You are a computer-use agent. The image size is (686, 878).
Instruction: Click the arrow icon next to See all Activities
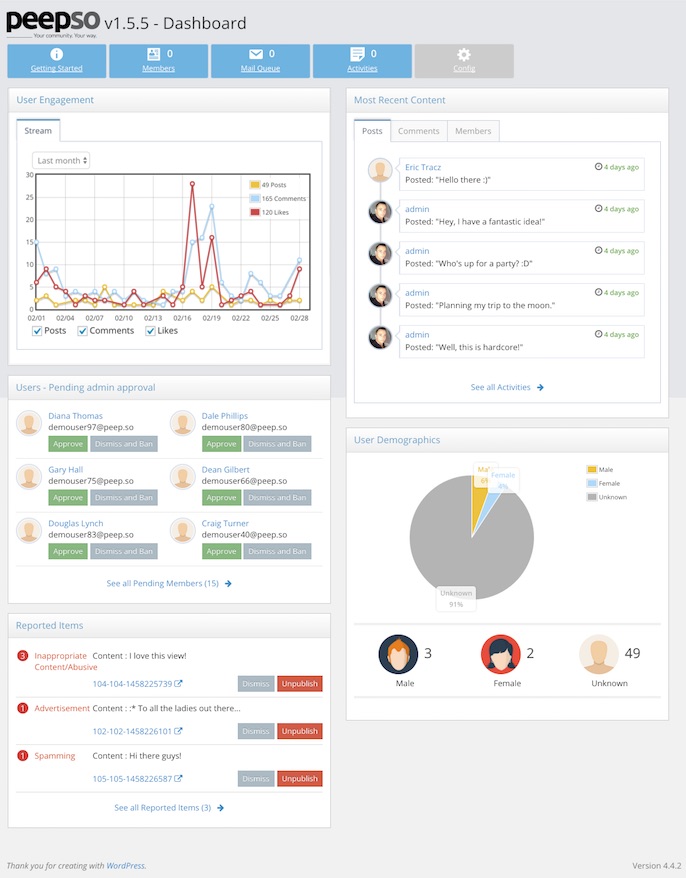pos(540,387)
